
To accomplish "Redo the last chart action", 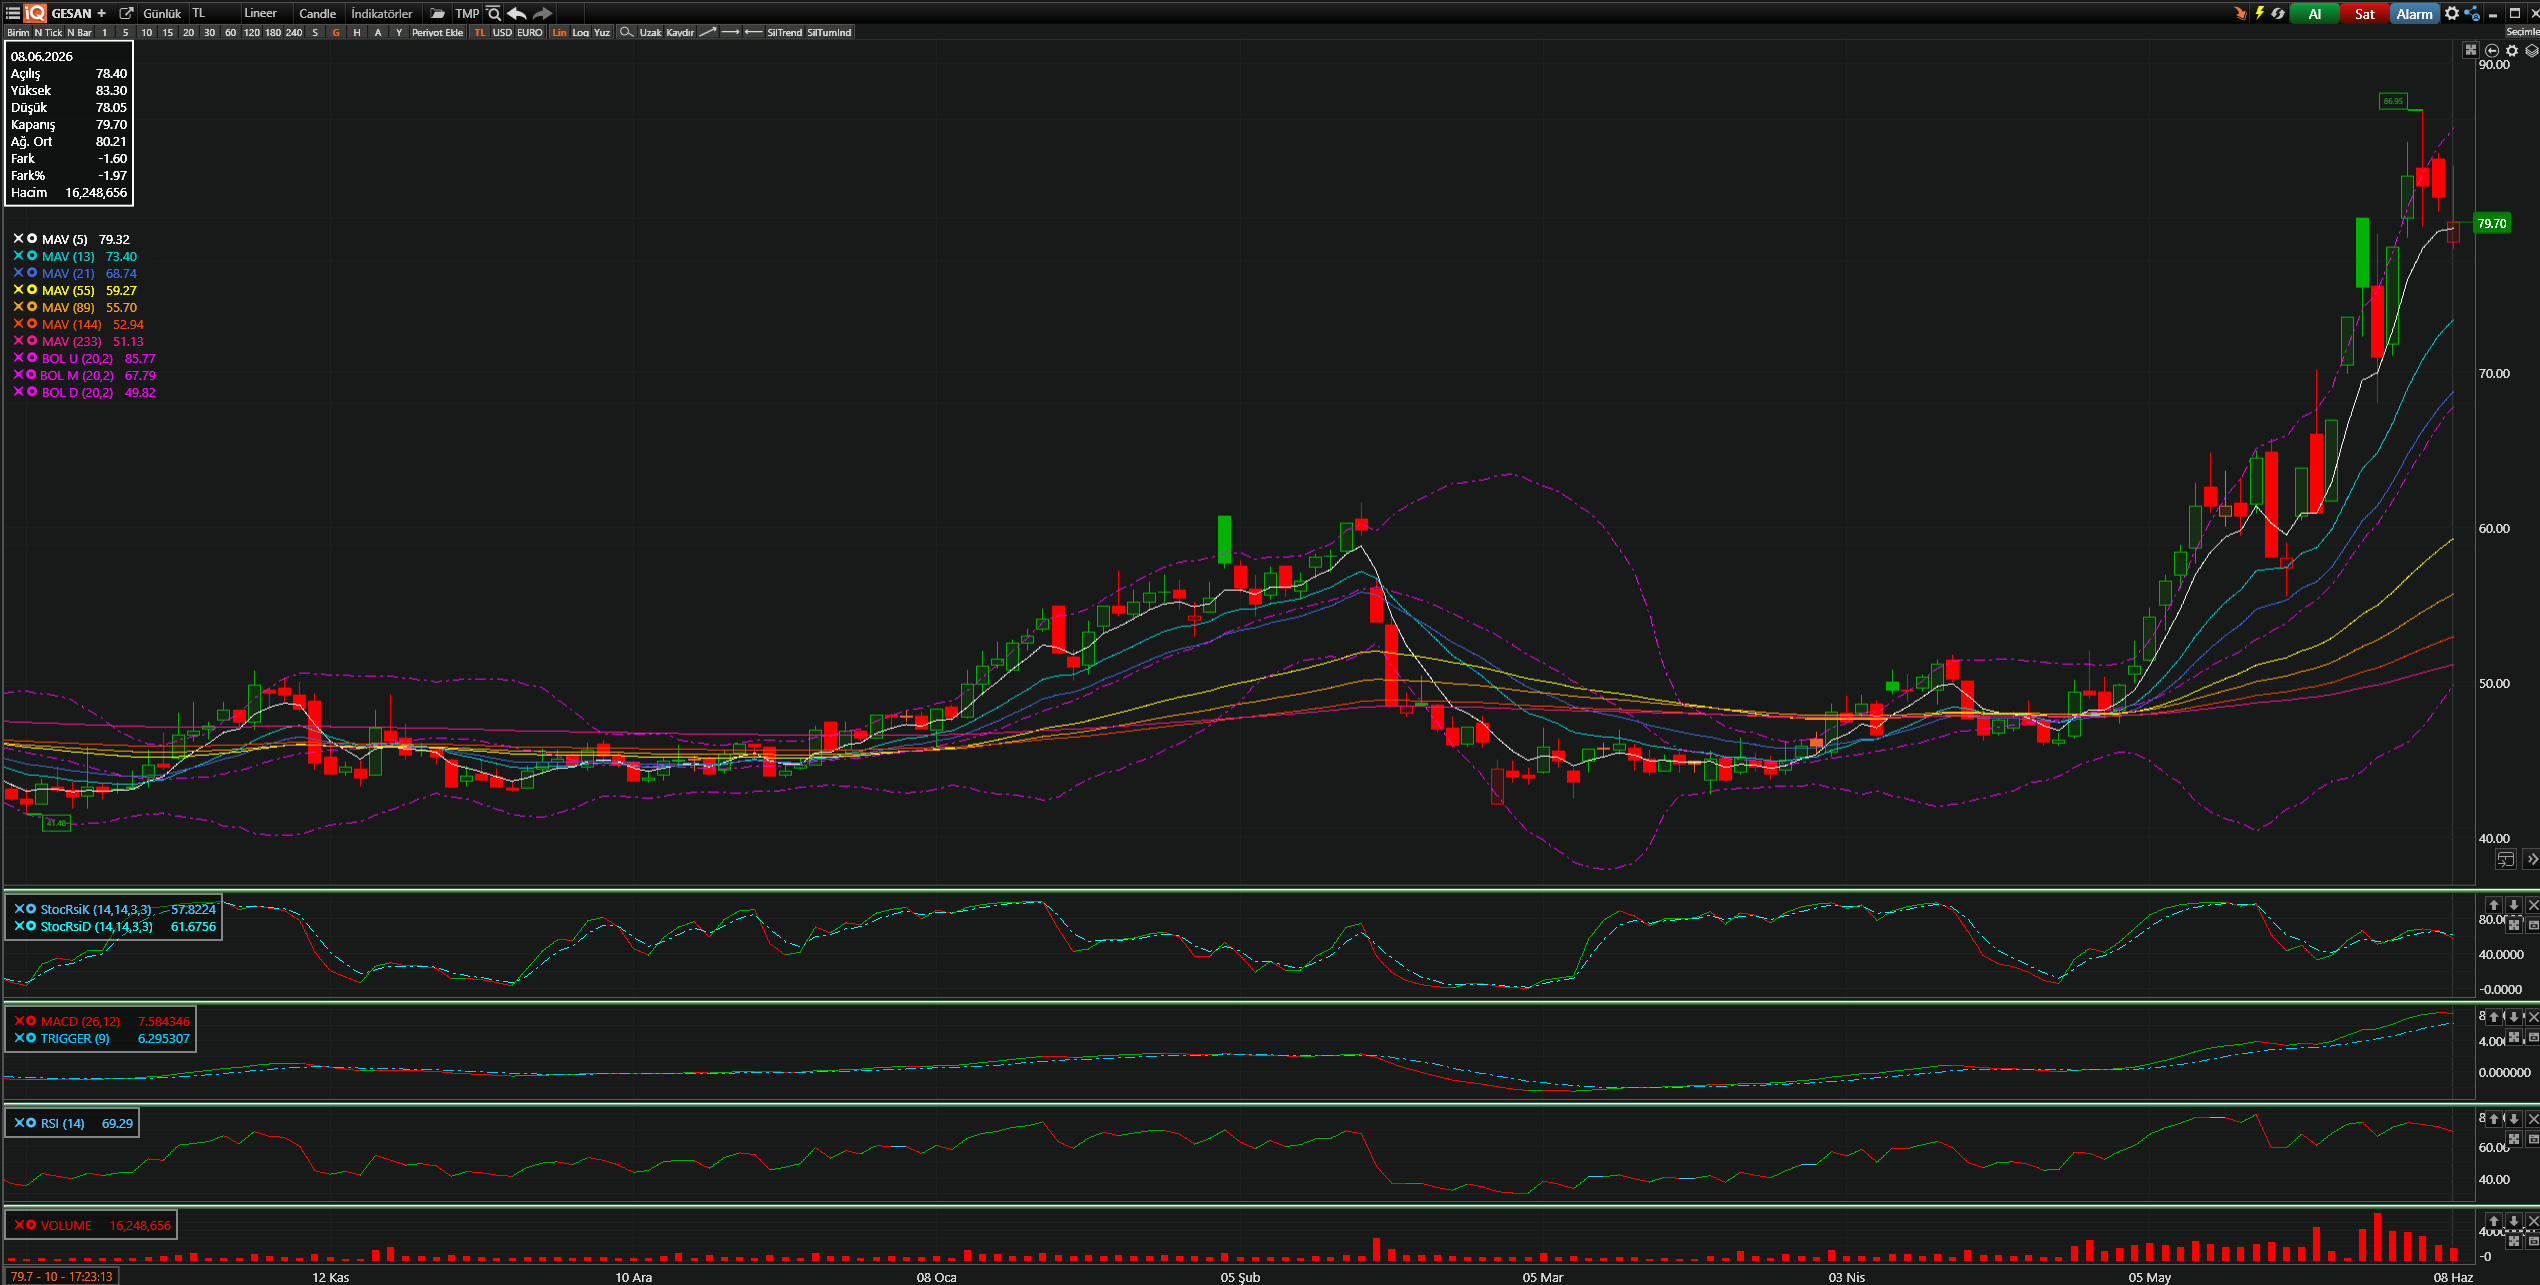I will tap(542, 13).
